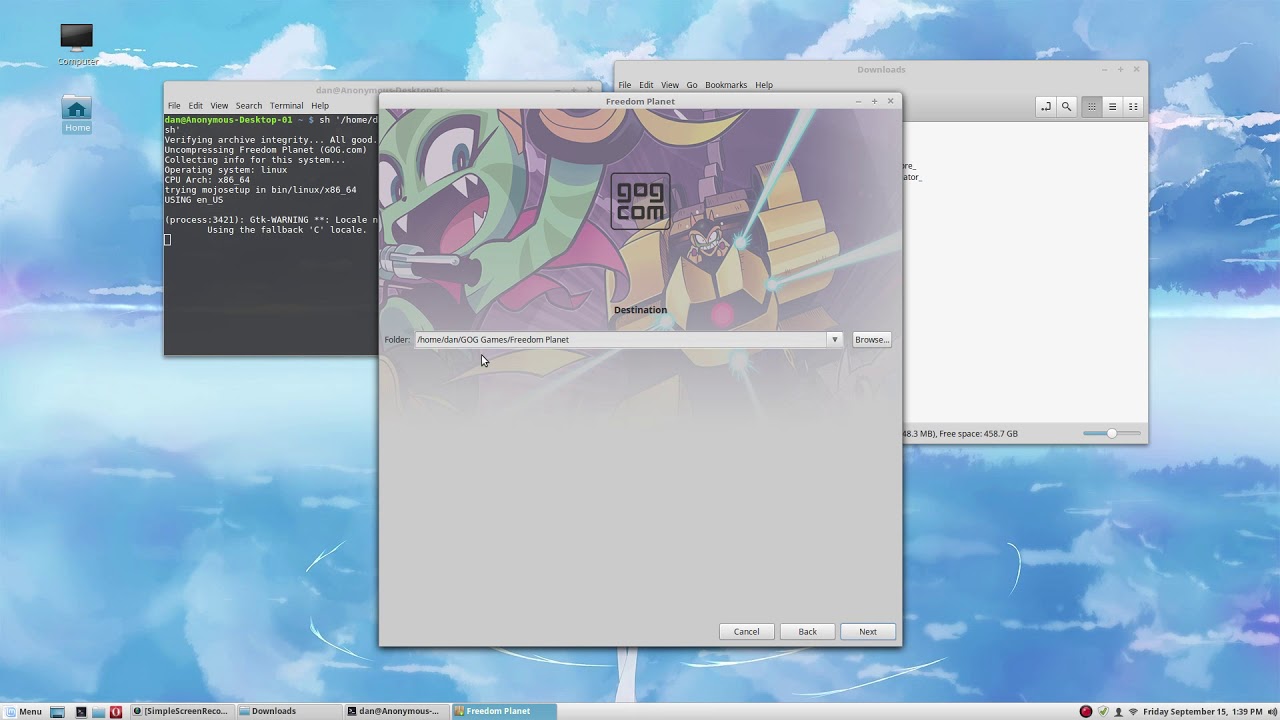Viewport: 1280px width, 720px height.
Task: Maximize the Downloads window
Action: 1120,69
